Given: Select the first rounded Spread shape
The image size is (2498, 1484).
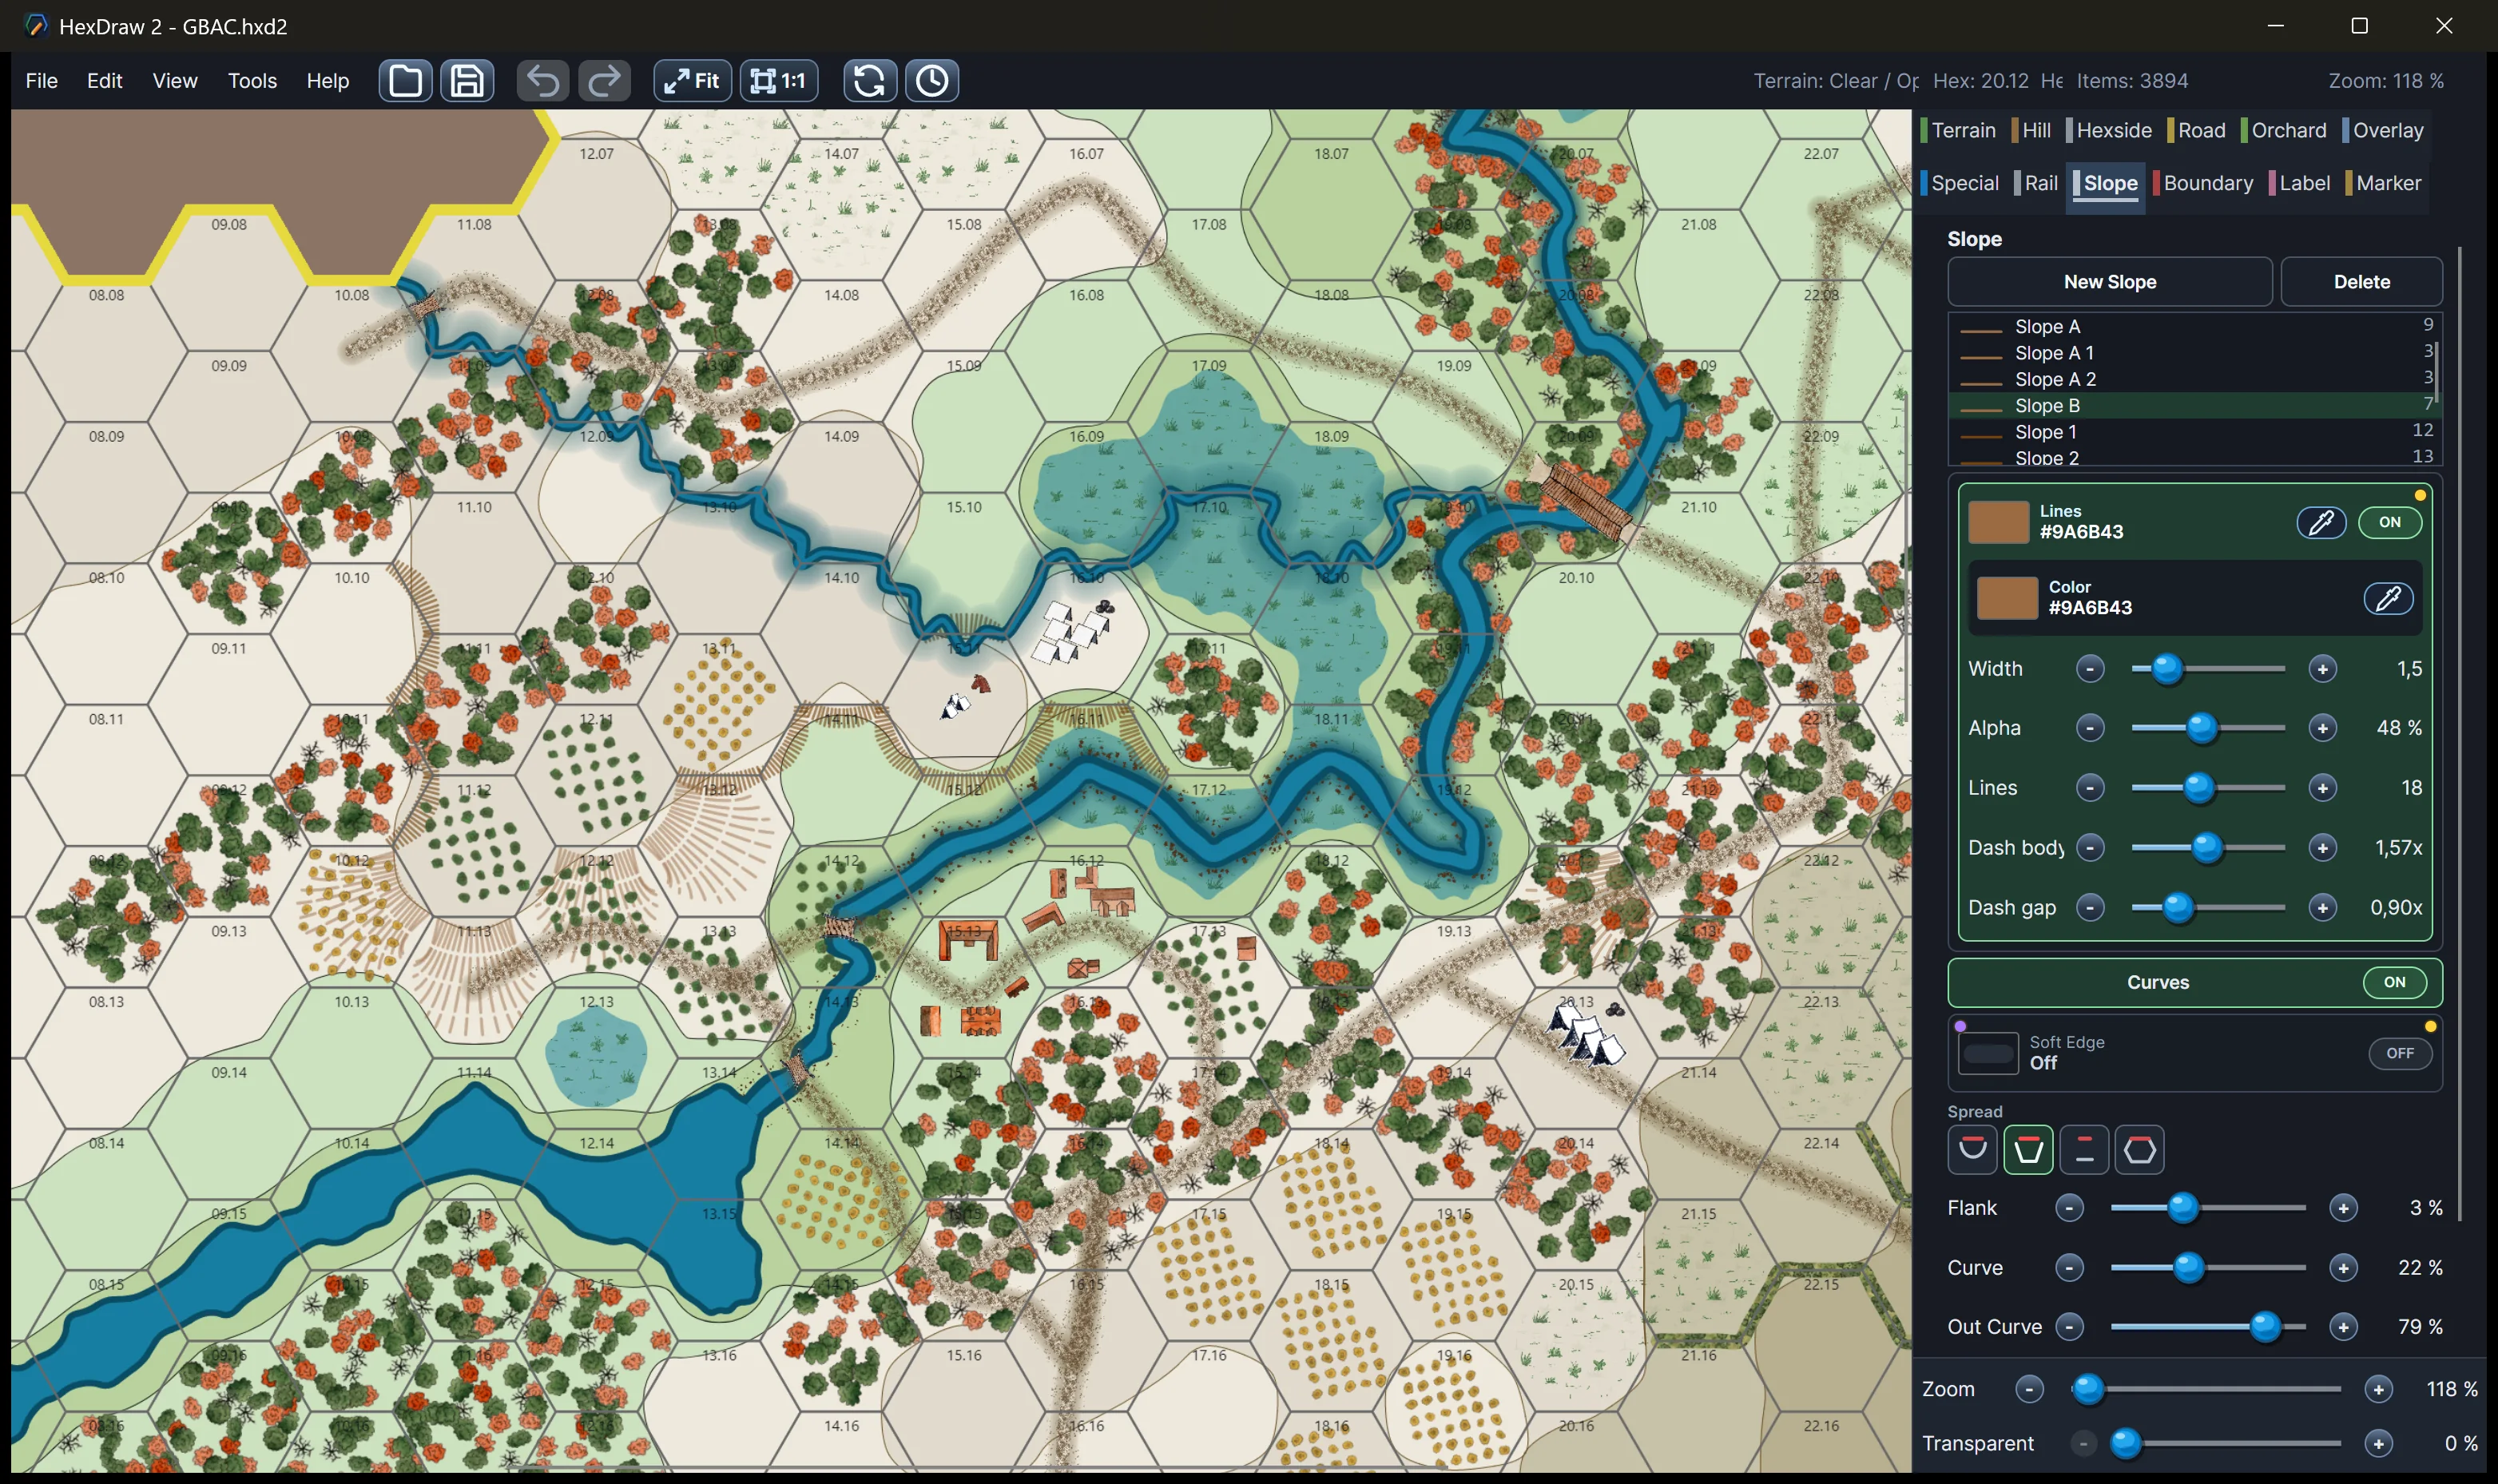Looking at the screenshot, I should pos(1972,1149).
